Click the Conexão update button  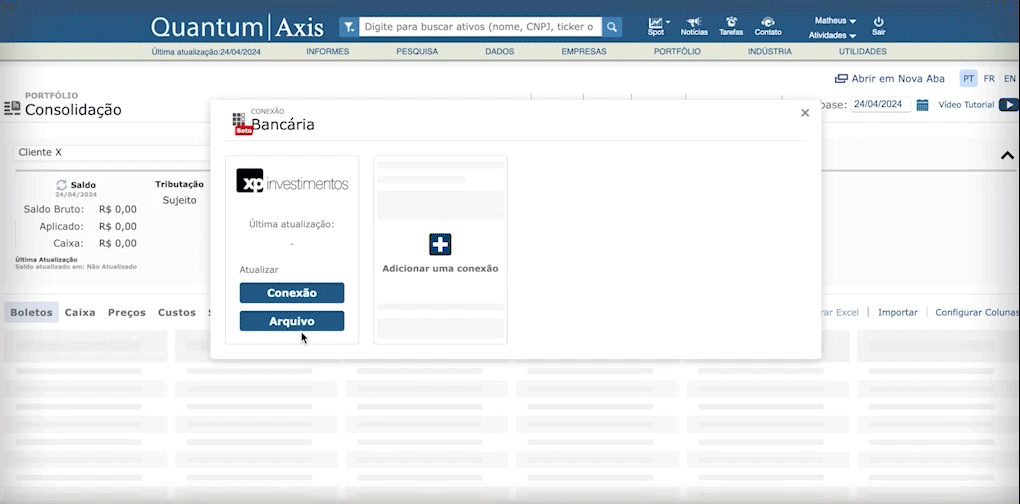(x=291, y=293)
